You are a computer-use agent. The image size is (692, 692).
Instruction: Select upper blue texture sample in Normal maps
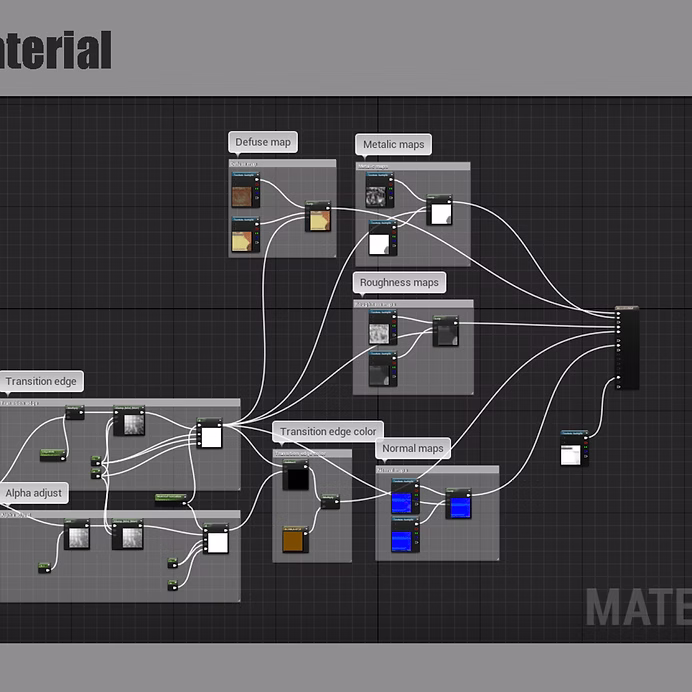click(405, 497)
